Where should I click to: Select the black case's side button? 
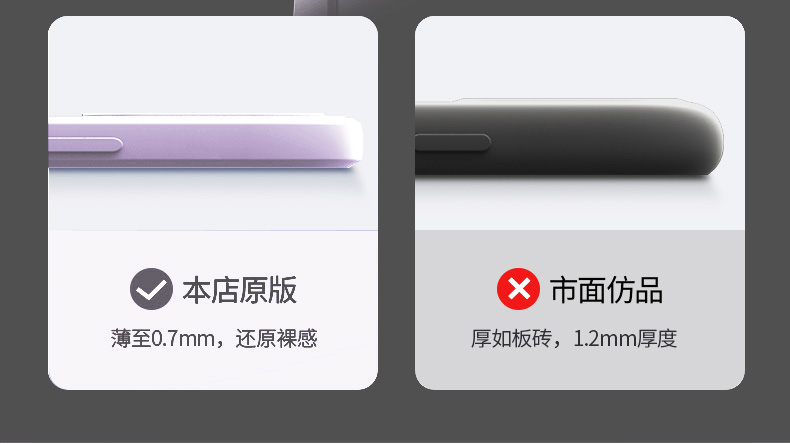(452, 143)
